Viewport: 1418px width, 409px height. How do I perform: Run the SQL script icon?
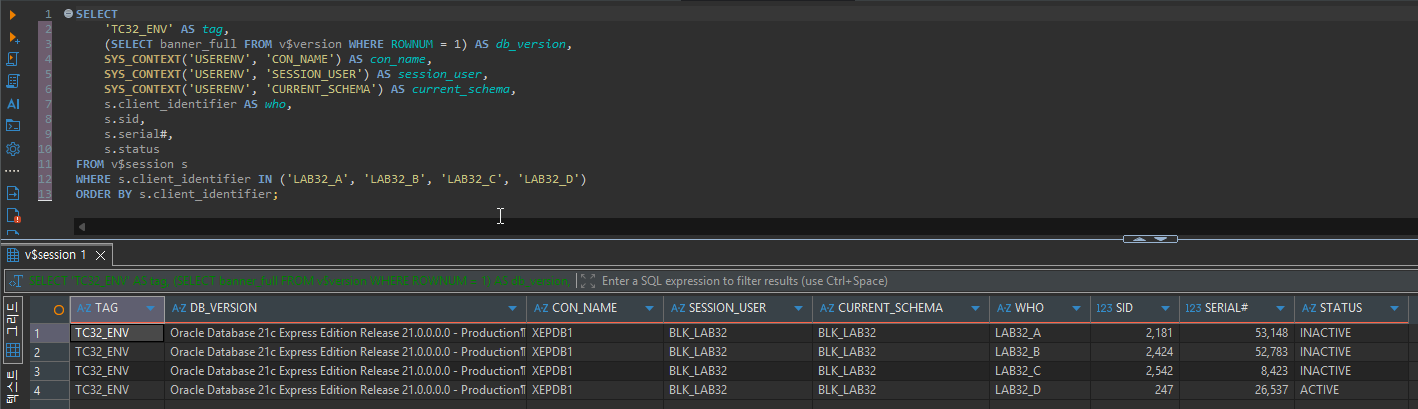click(x=13, y=59)
